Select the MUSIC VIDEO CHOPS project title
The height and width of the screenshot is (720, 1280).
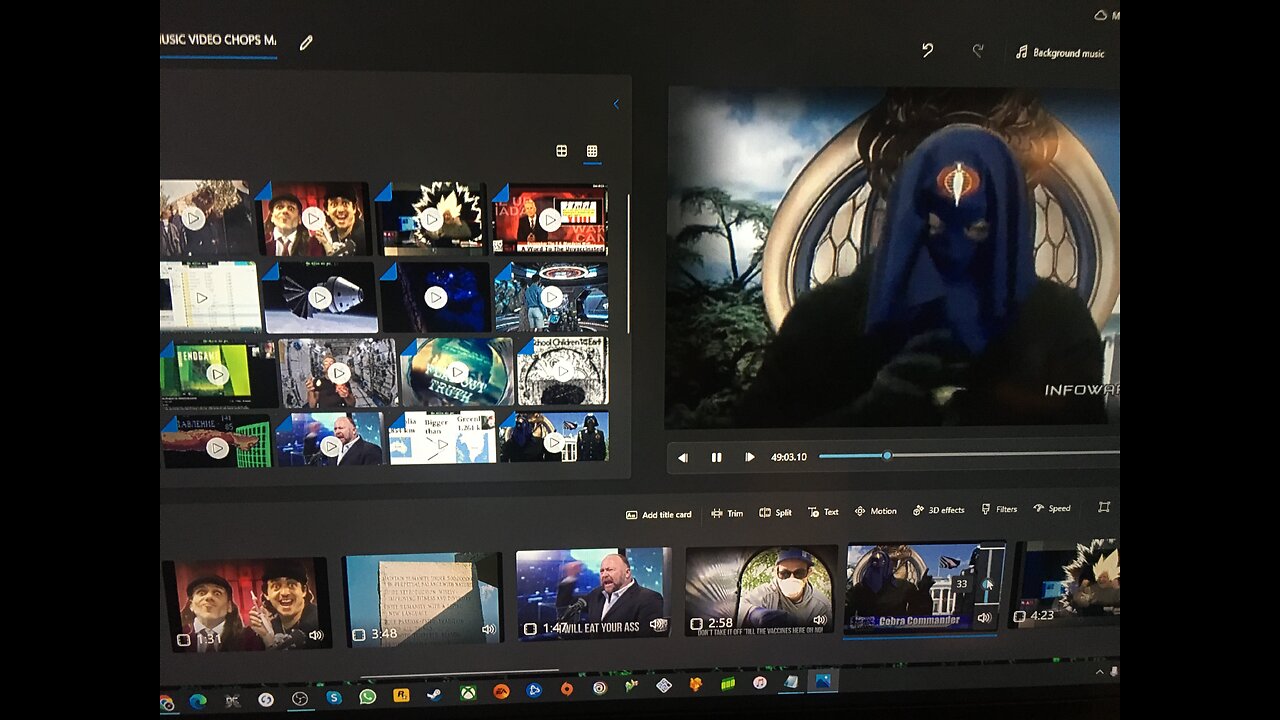[218, 40]
